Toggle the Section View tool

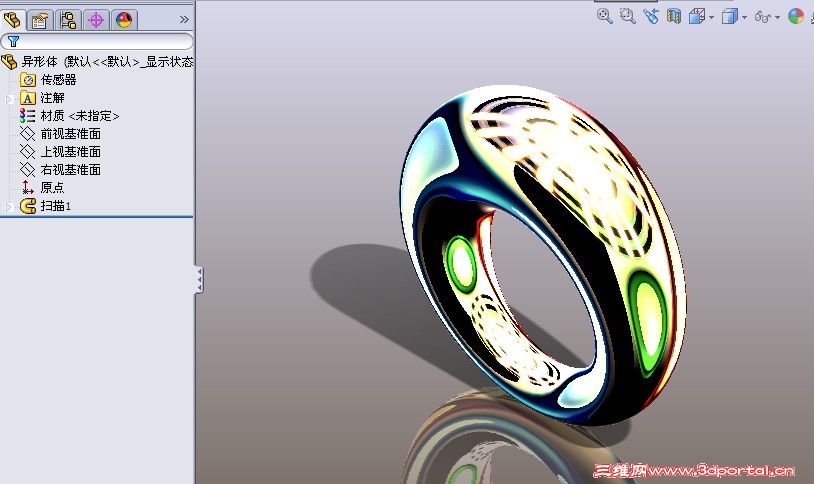[673, 16]
